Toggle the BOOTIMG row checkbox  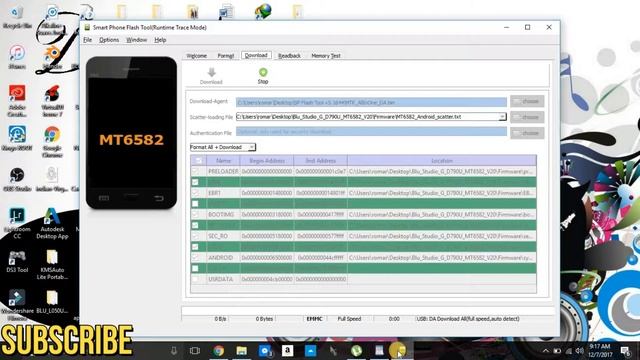196,214
